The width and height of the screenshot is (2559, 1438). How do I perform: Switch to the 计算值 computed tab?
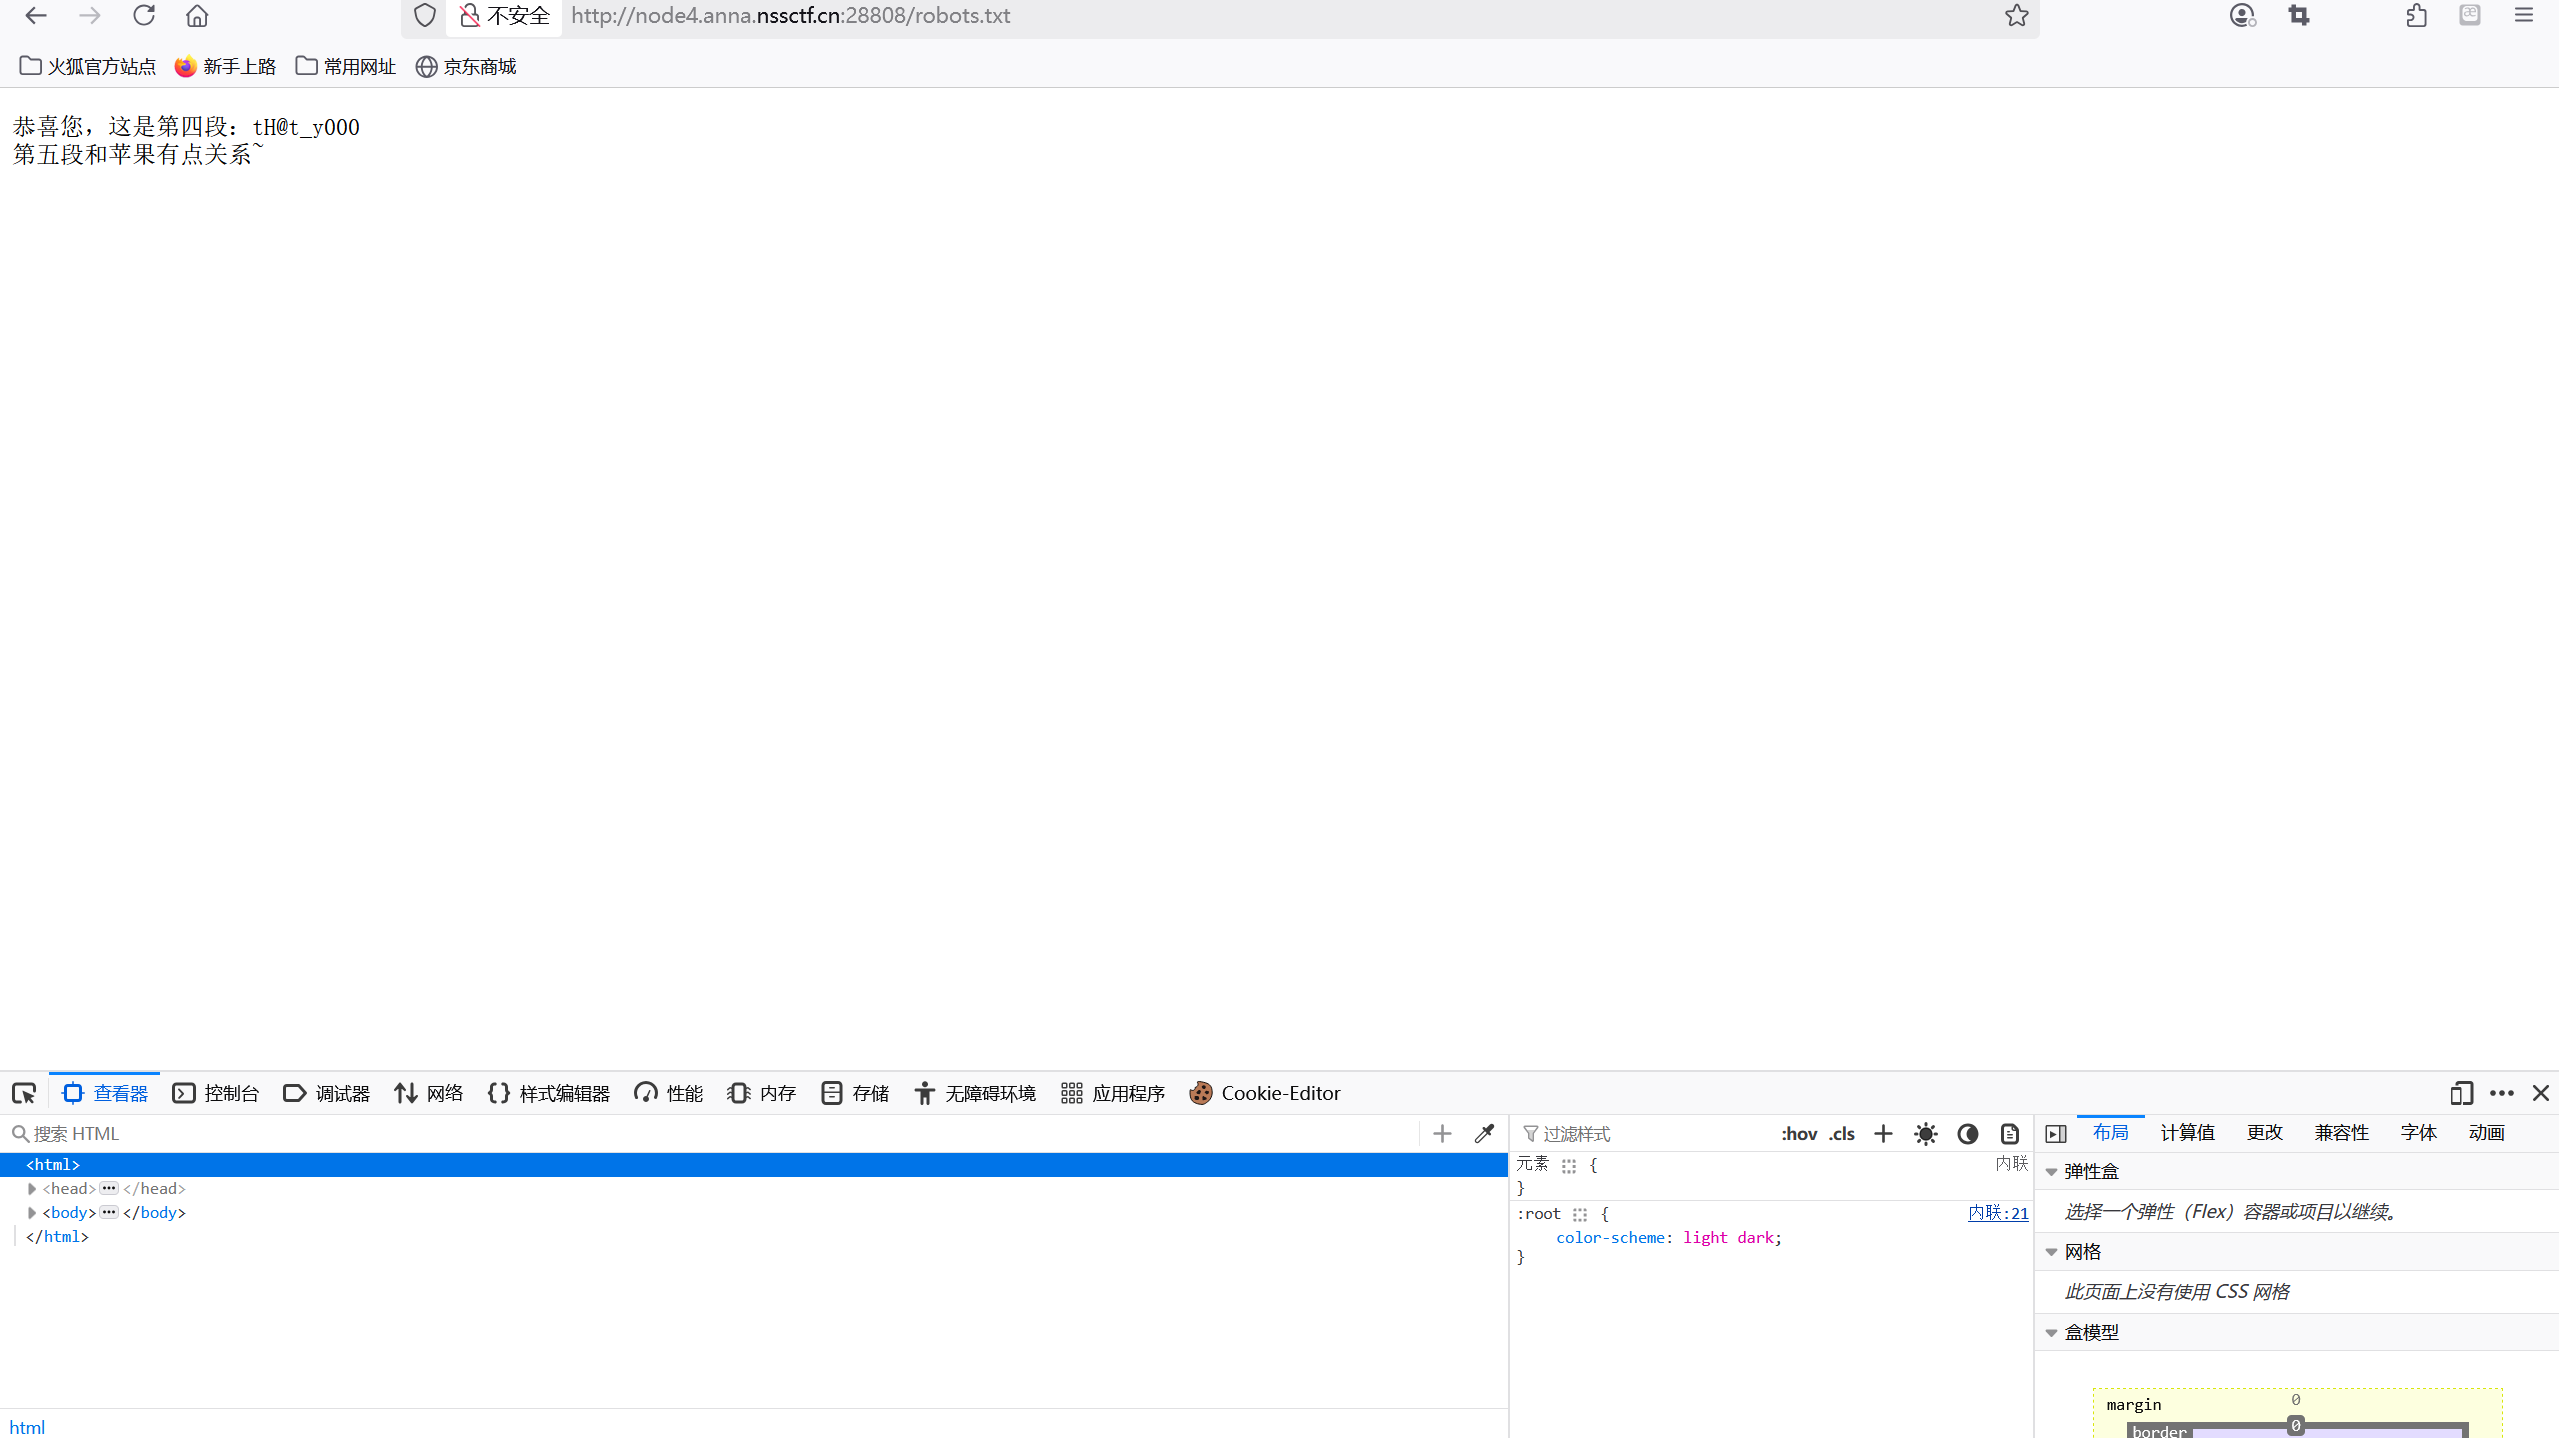[2187, 1132]
